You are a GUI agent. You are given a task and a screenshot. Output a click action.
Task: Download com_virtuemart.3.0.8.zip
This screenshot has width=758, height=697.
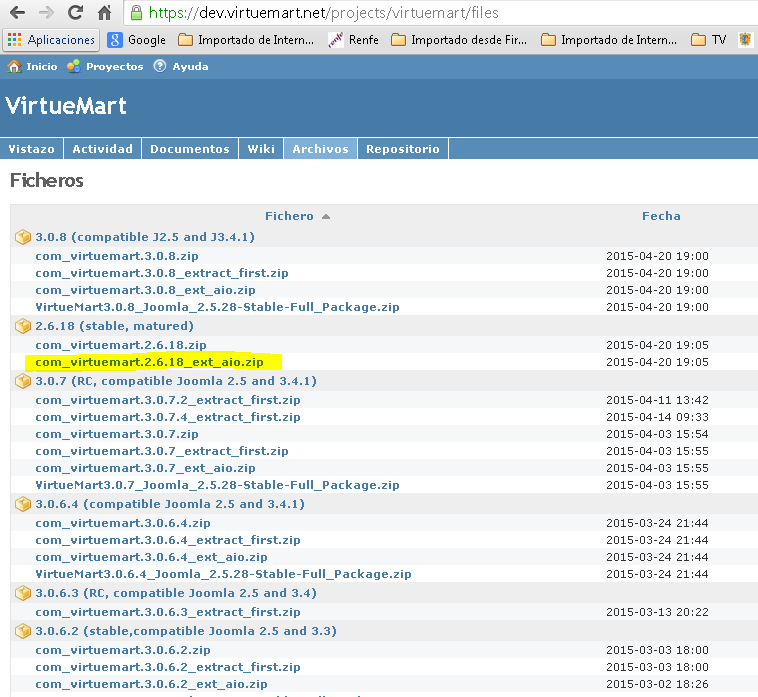click(117, 256)
